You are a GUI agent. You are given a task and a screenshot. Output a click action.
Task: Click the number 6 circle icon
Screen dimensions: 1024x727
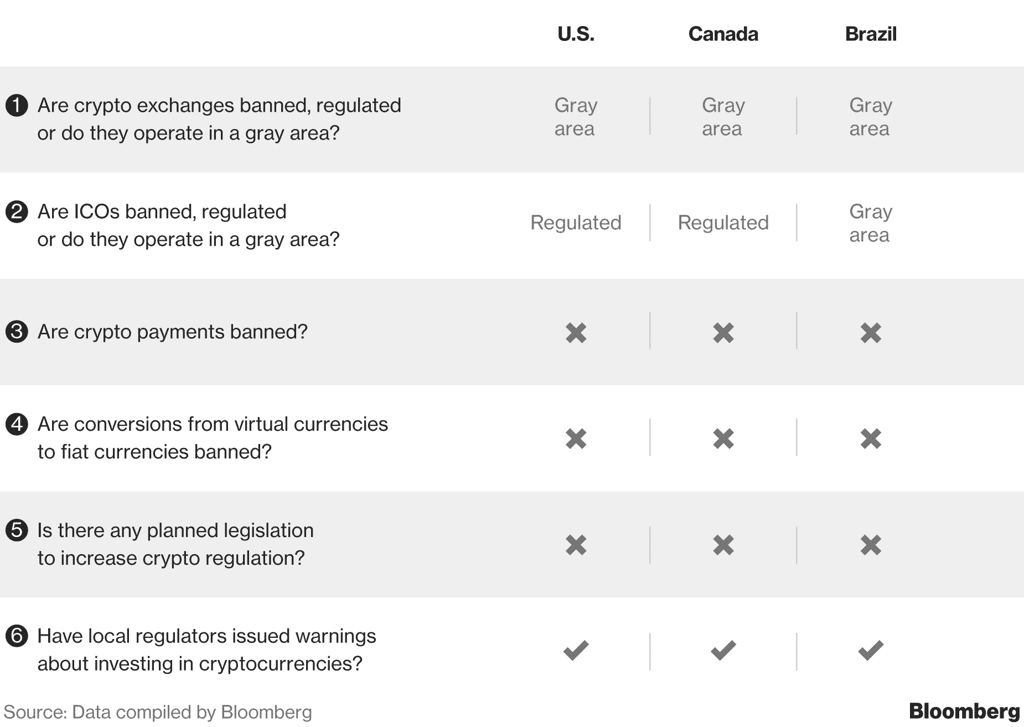coord(16,636)
